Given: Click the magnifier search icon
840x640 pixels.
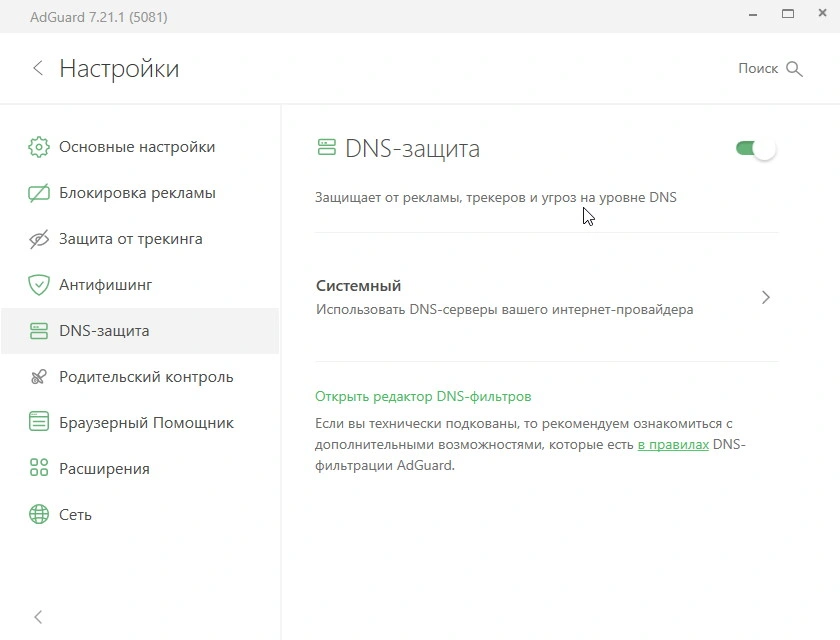Looking at the screenshot, I should tap(794, 69).
